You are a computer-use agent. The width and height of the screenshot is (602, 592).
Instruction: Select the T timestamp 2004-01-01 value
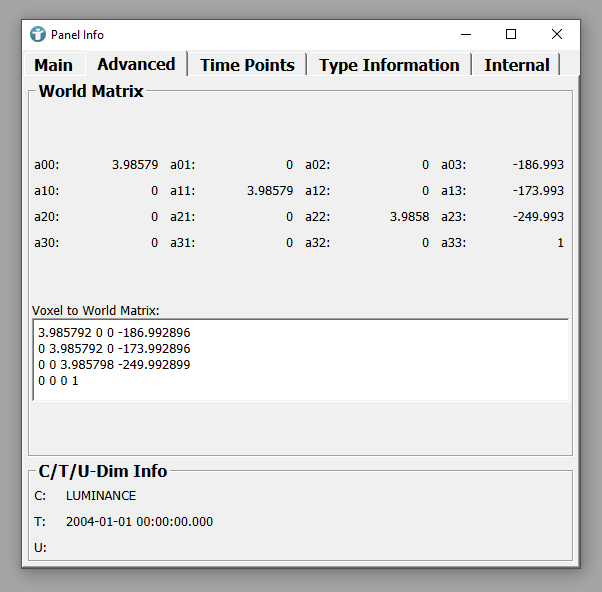click(x=139, y=522)
